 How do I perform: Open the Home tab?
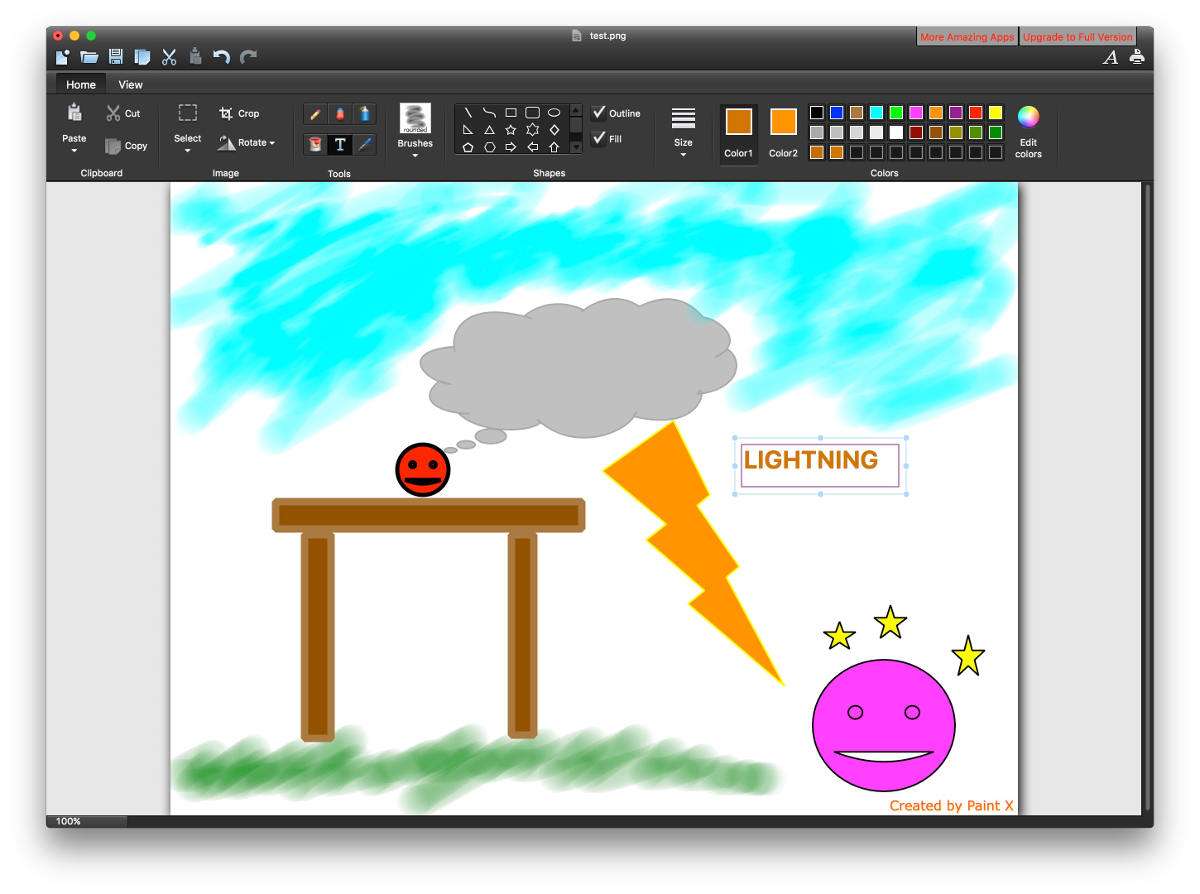click(x=81, y=85)
